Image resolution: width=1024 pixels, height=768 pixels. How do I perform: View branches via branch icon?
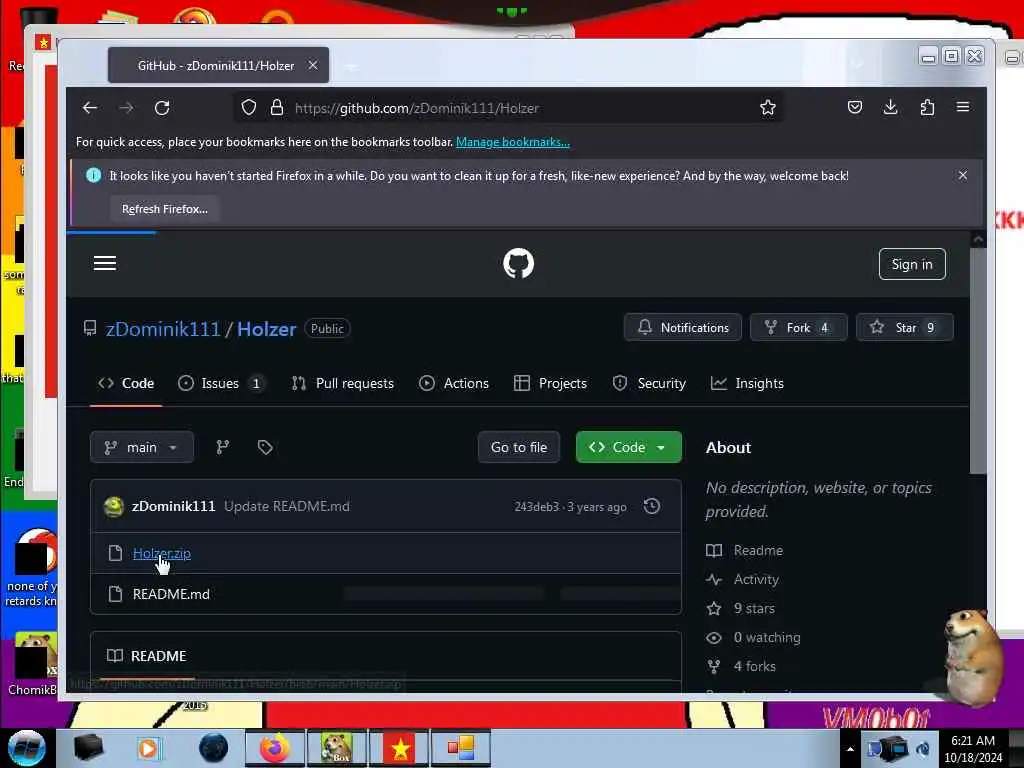pyautogui.click(x=223, y=447)
